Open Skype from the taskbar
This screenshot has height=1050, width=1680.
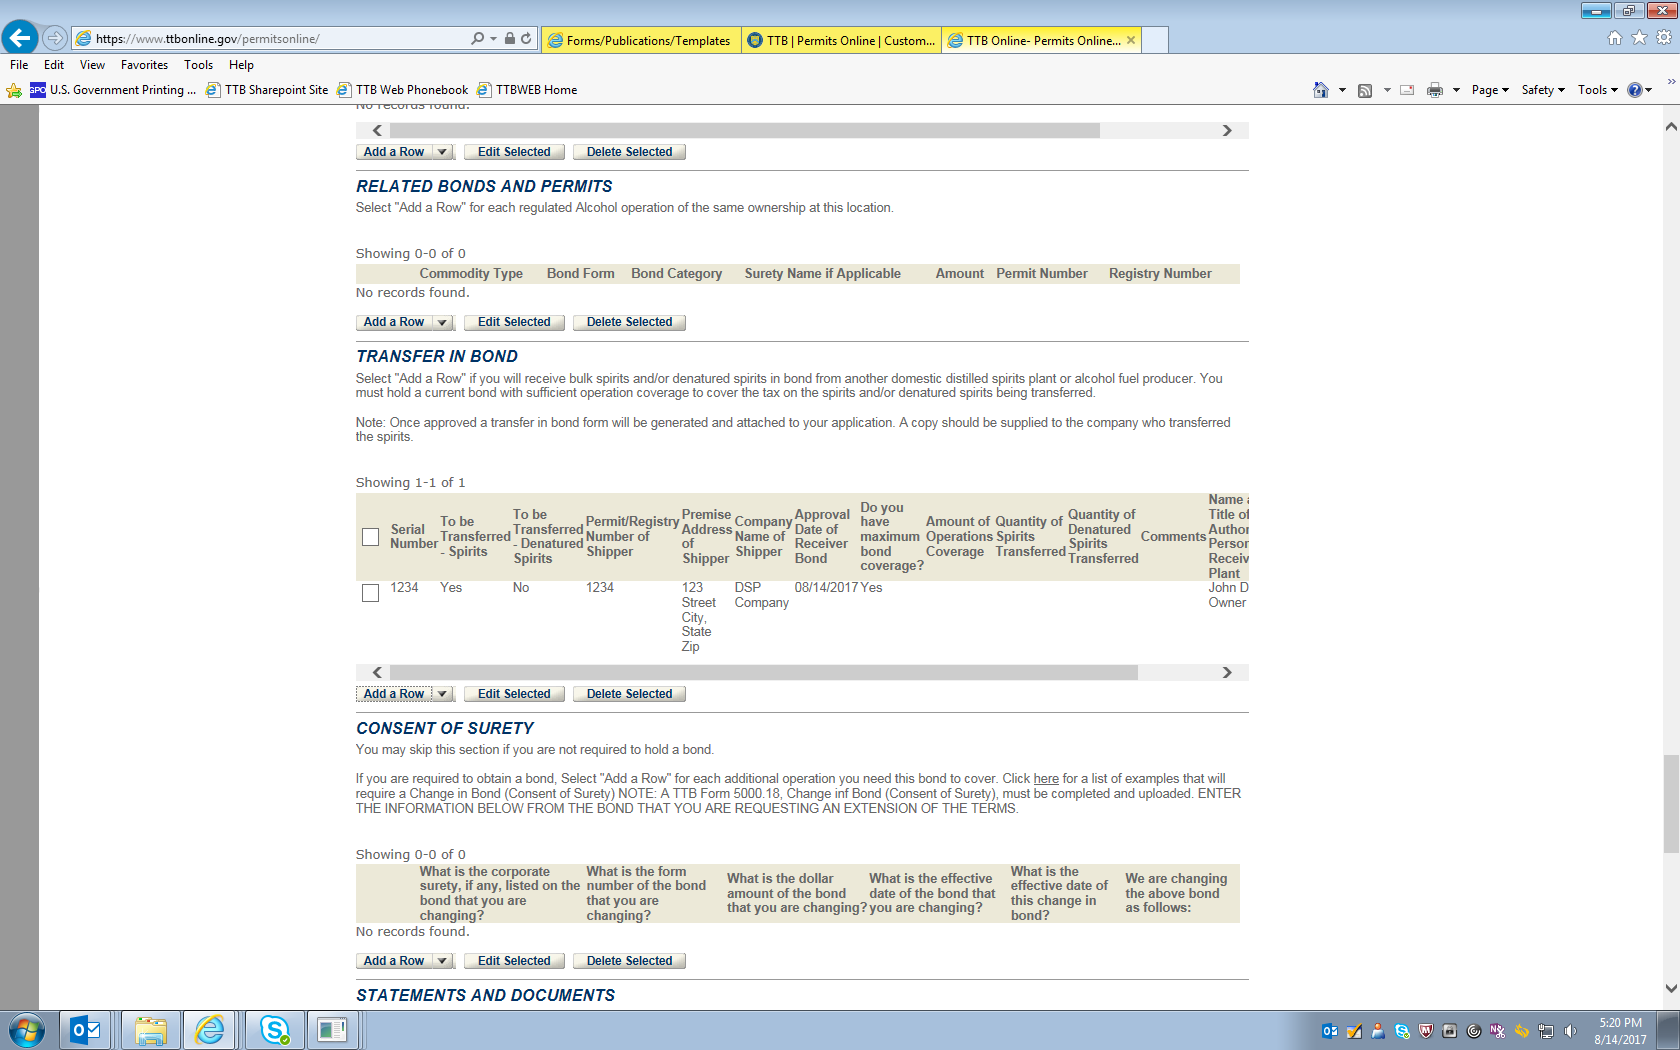pos(274,1030)
